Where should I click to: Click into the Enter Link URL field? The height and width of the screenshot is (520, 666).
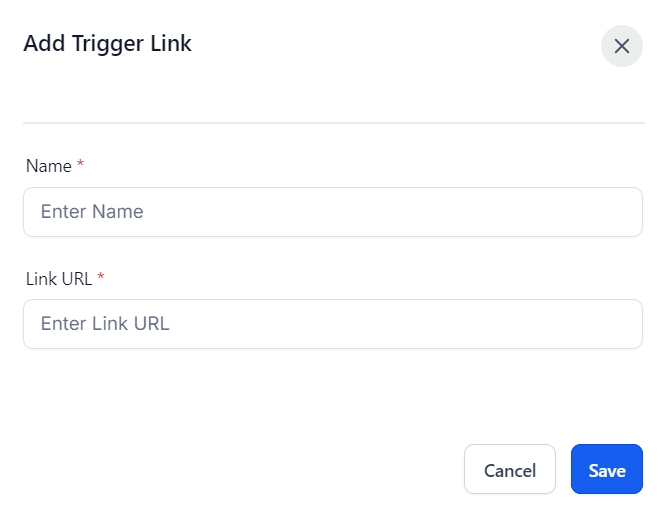tap(332, 324)
